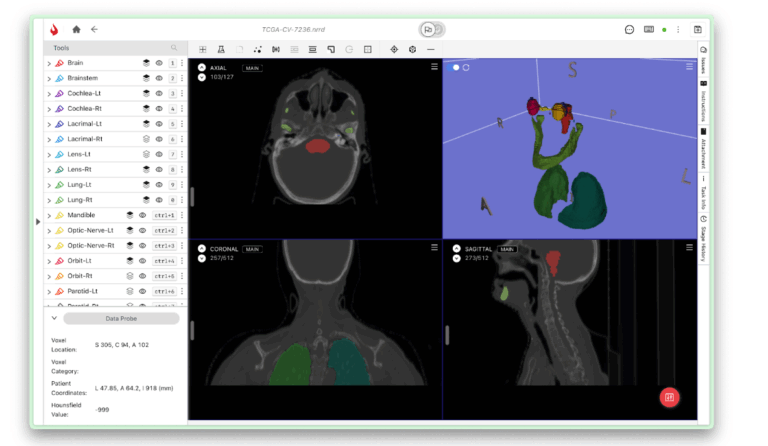Select the corner shape toolbar icon
768x446 pixels.
point(331,49)
